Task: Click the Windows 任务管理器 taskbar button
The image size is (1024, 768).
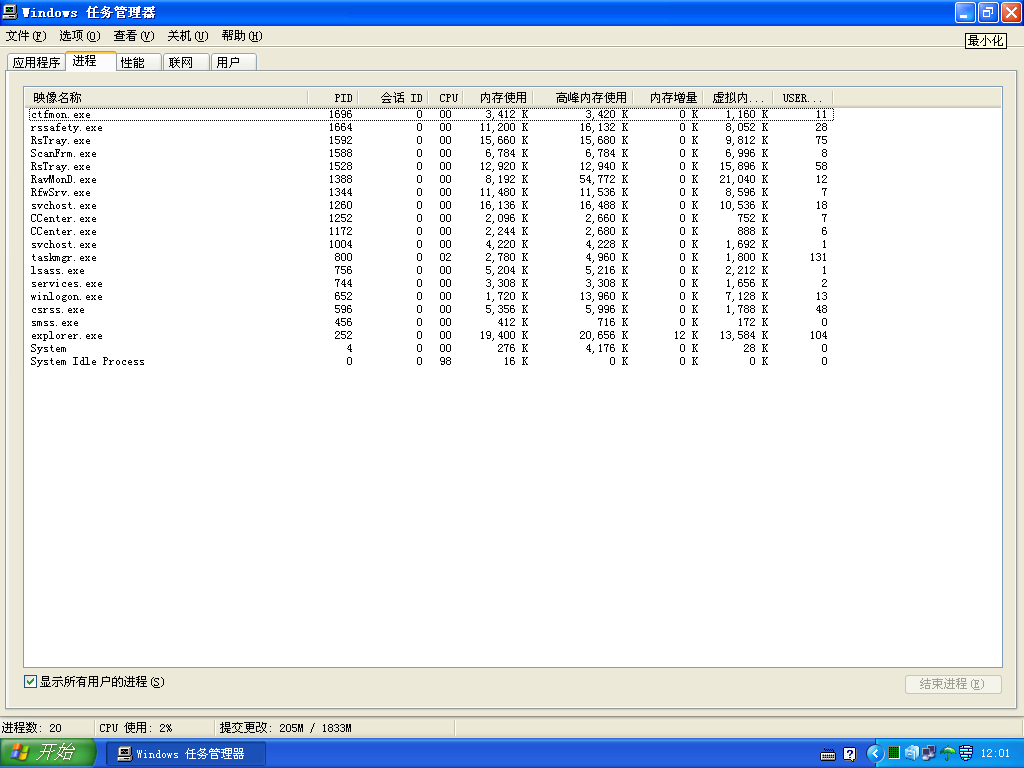Action: coord(186,754)
